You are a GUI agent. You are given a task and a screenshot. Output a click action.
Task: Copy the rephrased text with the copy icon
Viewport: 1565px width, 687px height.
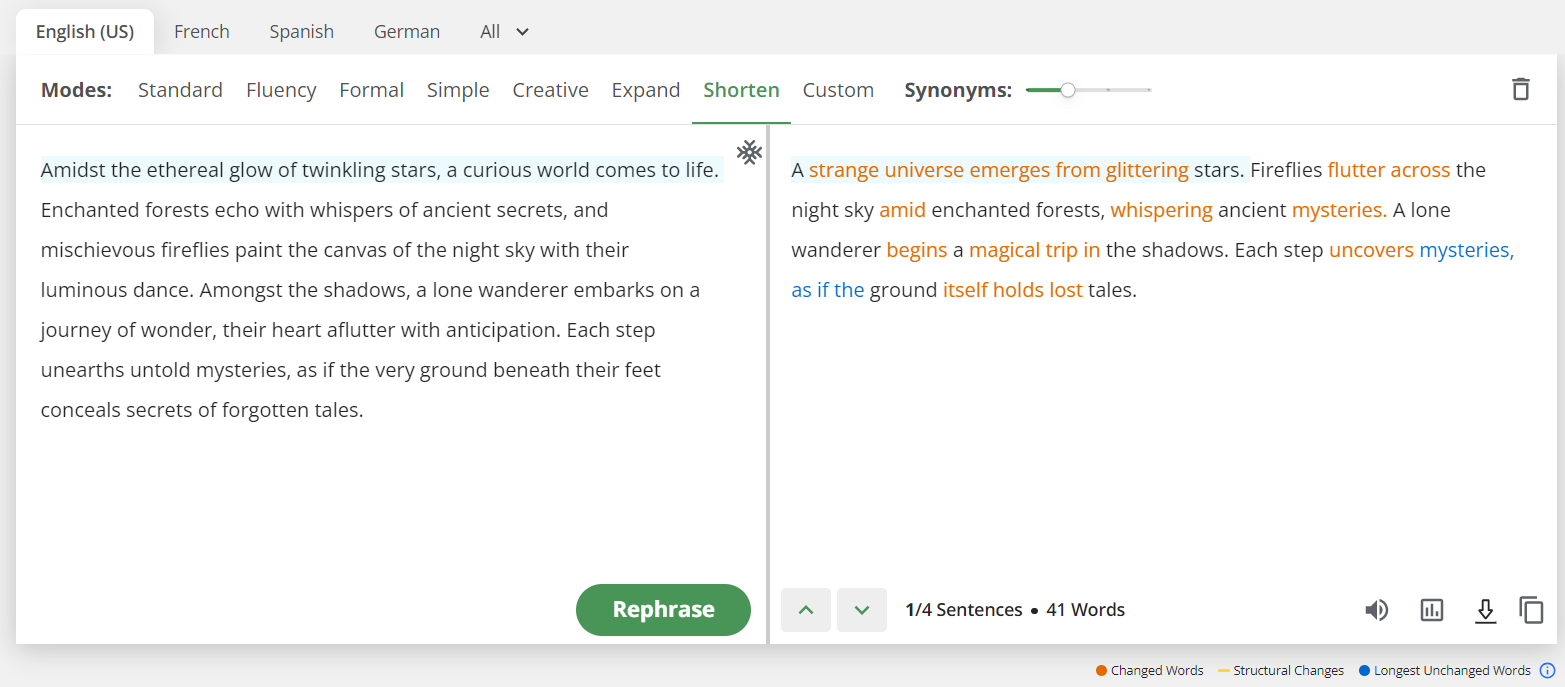1532,610
